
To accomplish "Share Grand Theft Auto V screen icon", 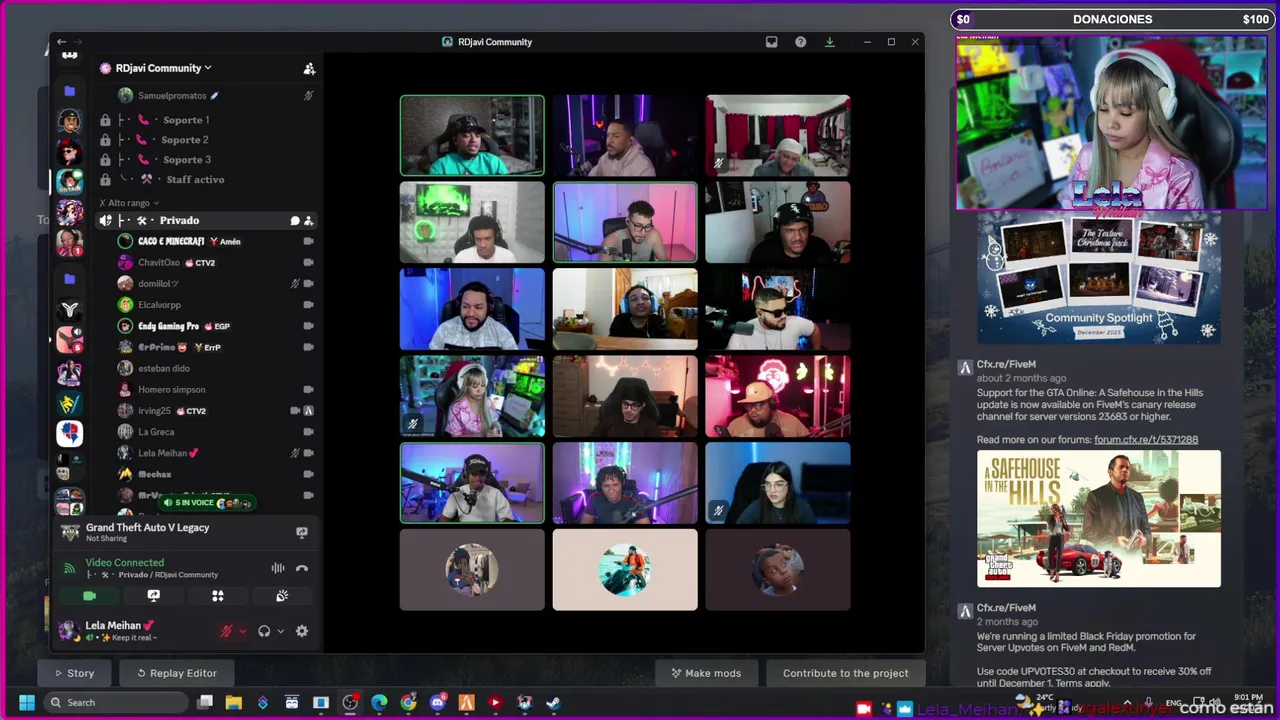I will pos(302,532).
